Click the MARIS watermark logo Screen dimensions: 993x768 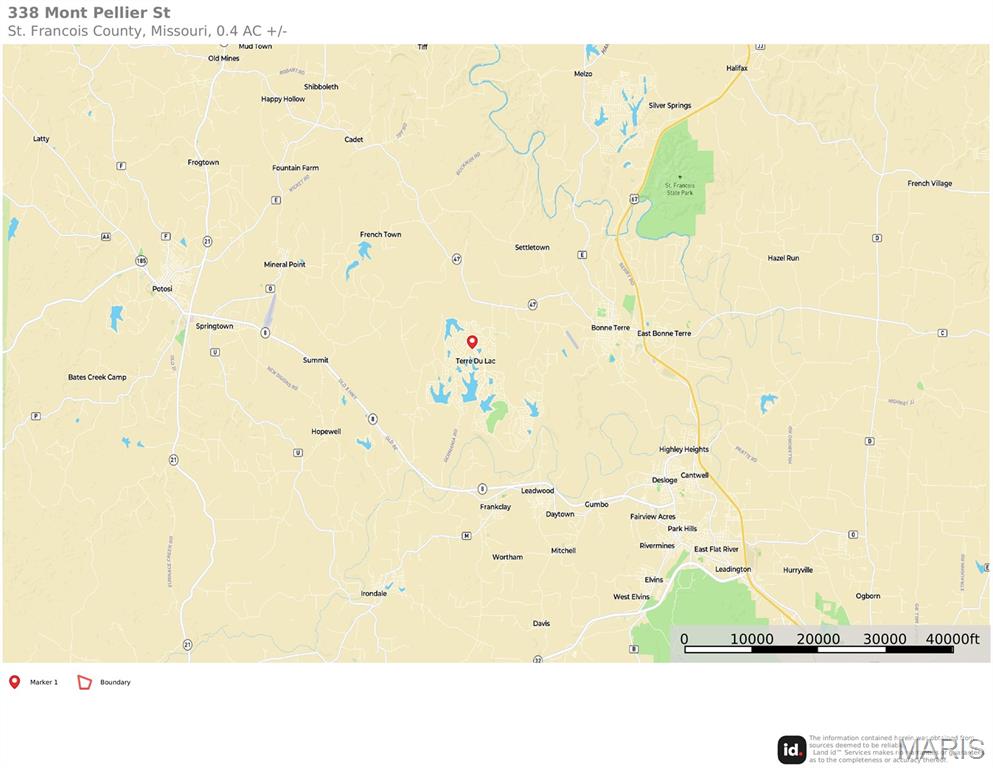coord(942,750)
